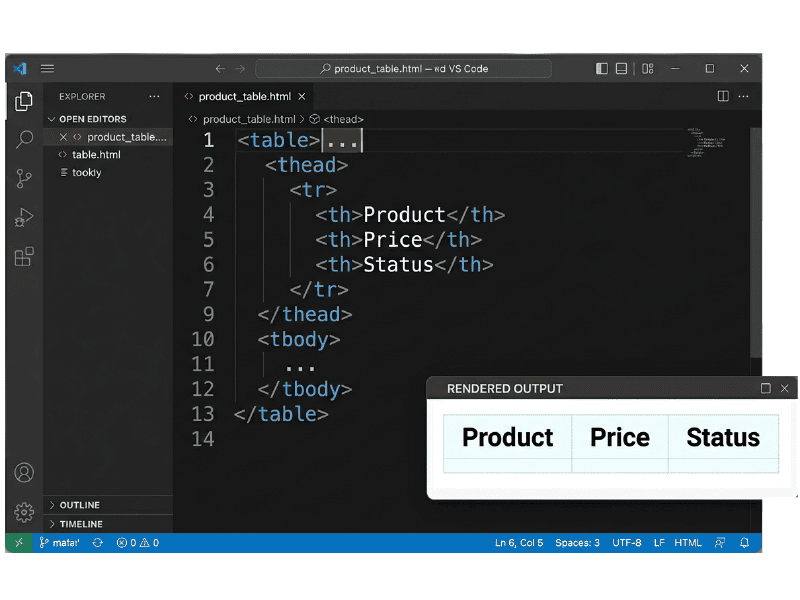Screen dimensions: 800x600
Task: Click the </table> closing tag on line 13
Action: (x=281, y=414)
